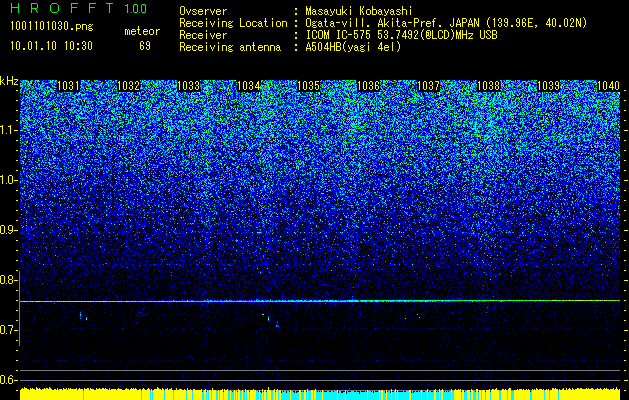Click the 1032 time marker

pos(128,86)
